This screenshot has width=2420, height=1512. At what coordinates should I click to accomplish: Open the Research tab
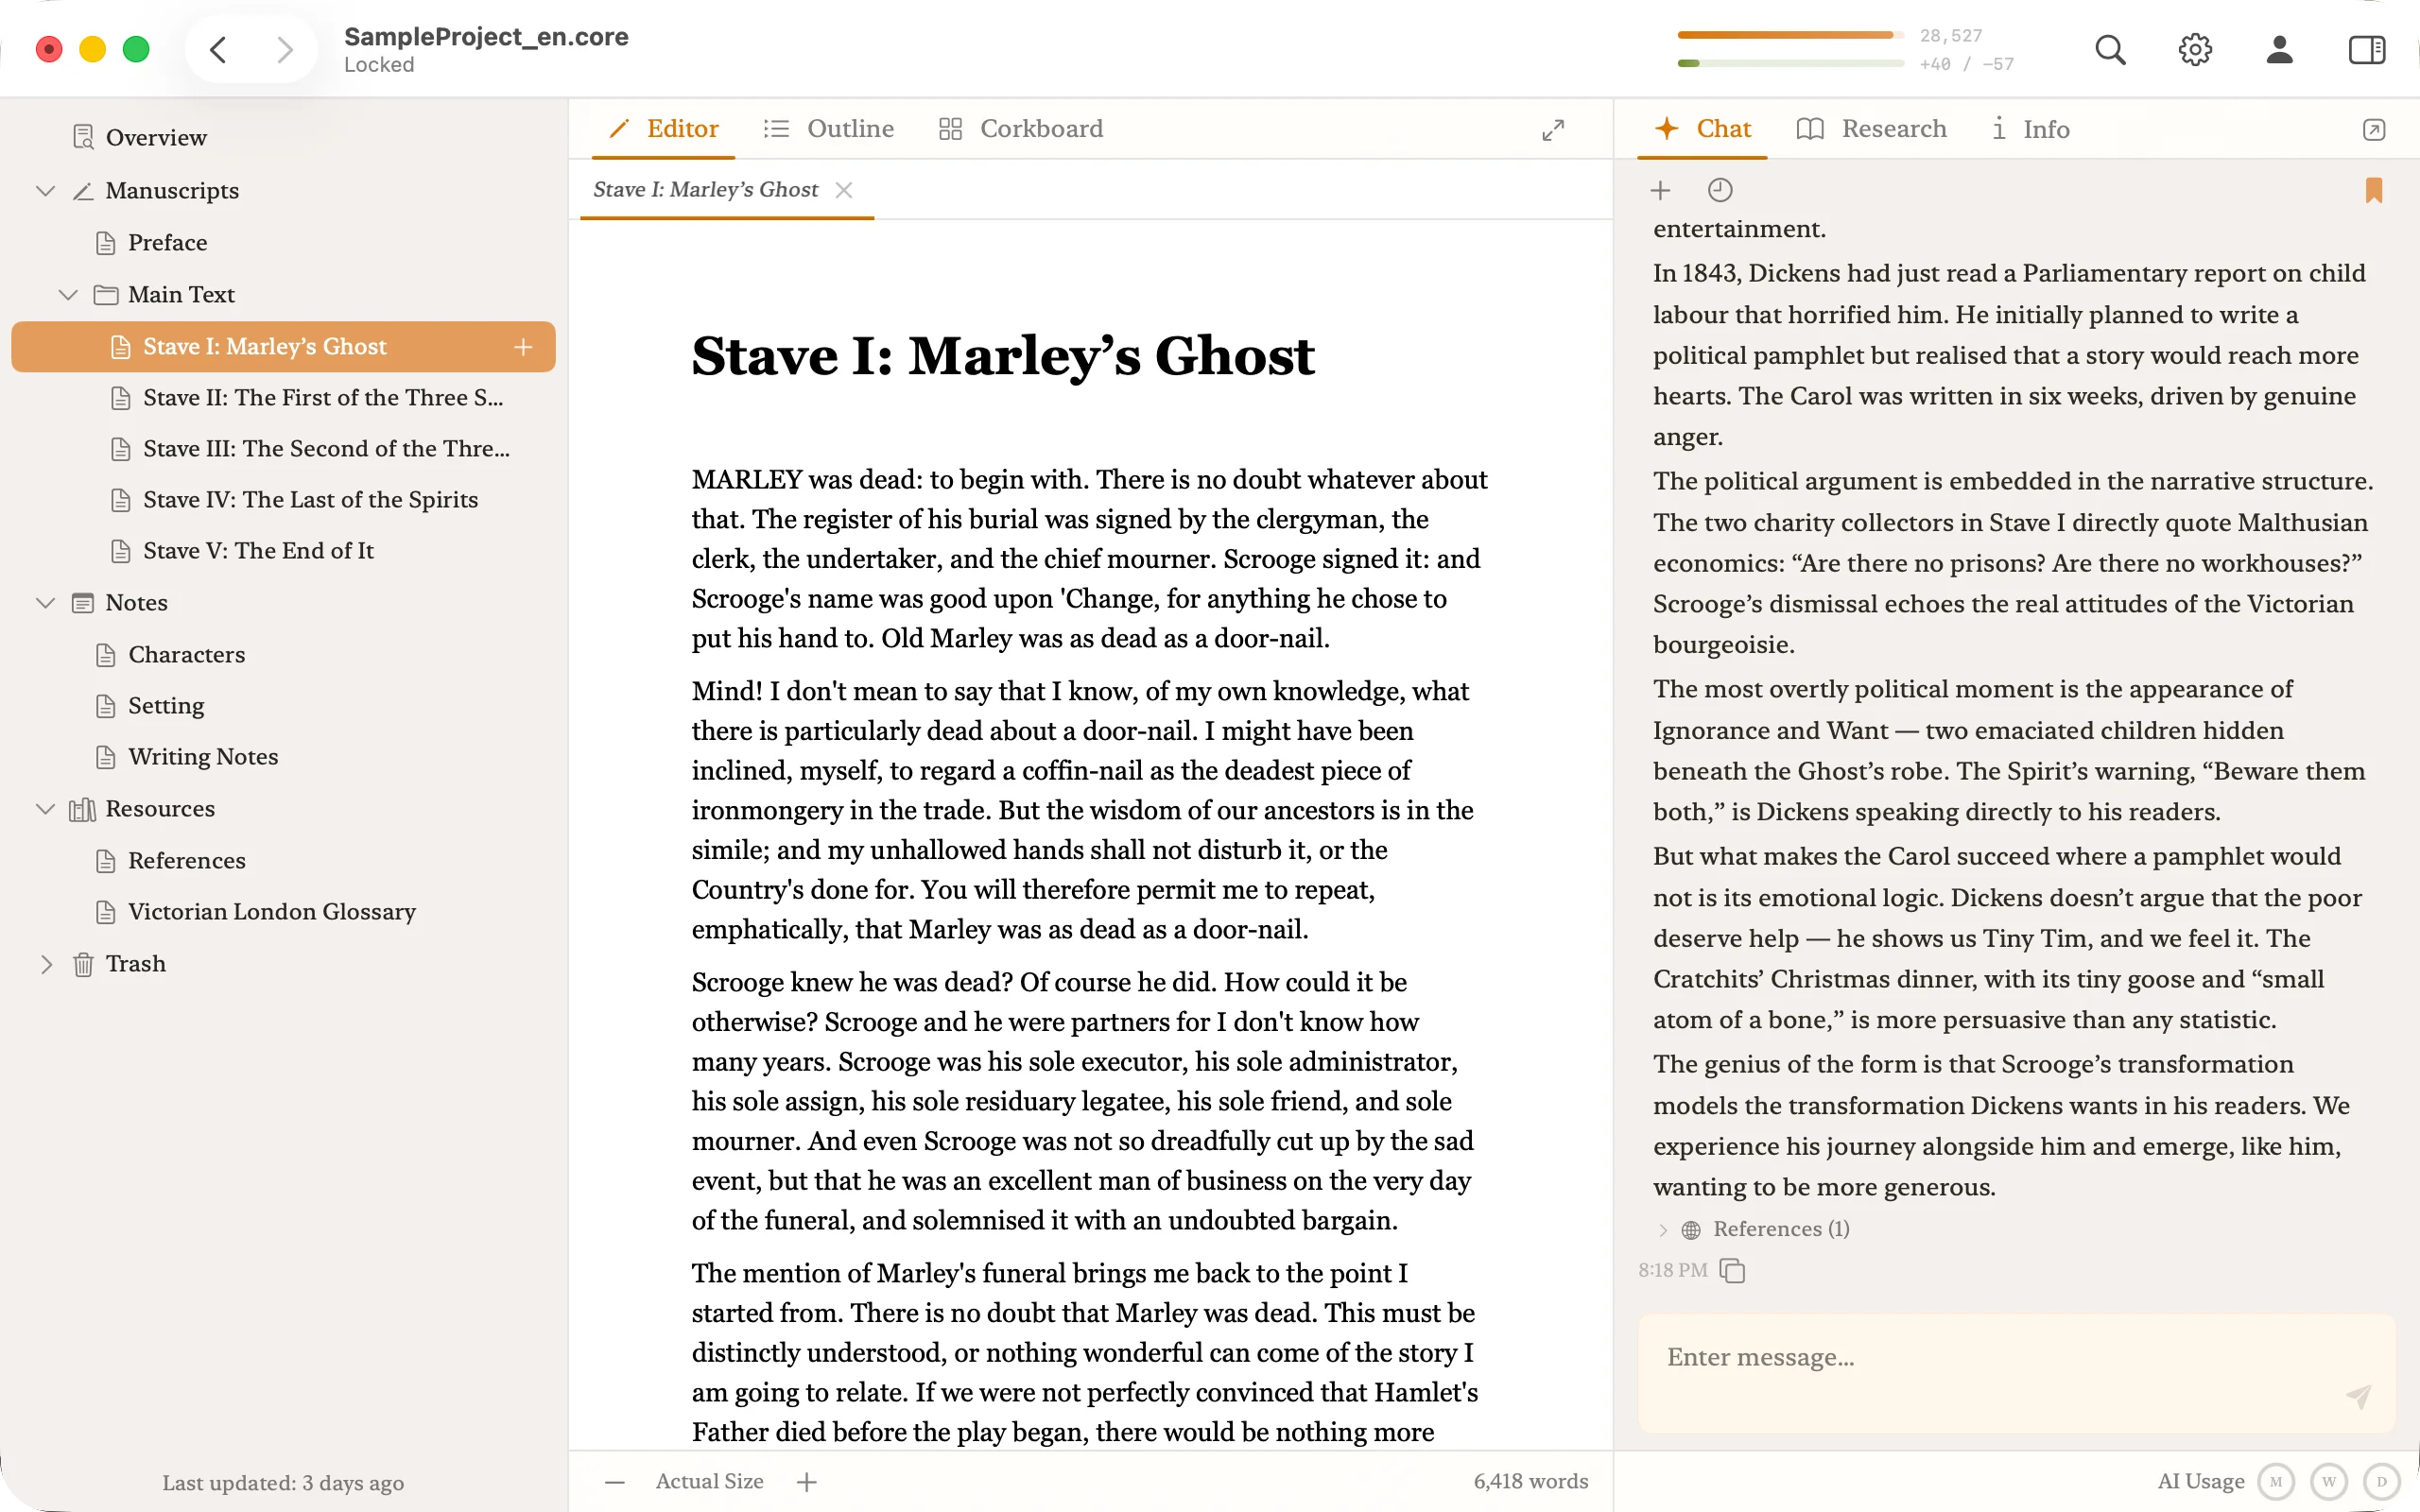[1872, 129]
